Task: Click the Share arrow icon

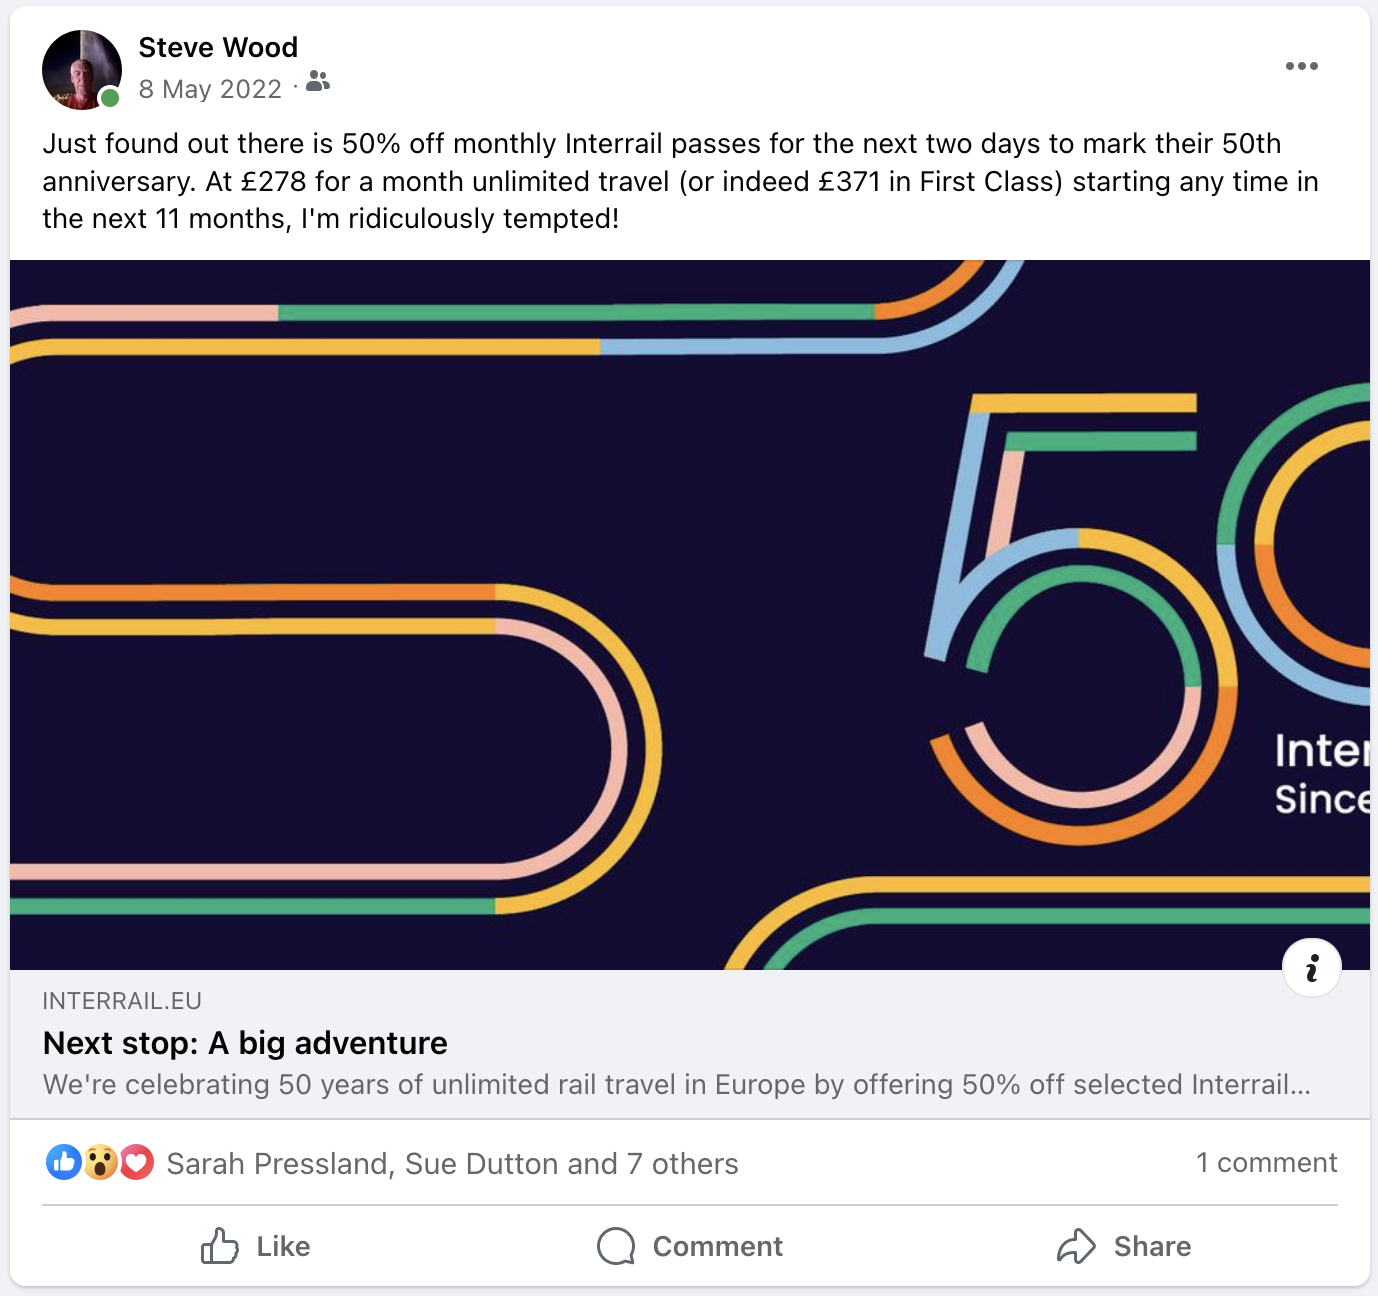Action: click(x=1076, y=1246)
